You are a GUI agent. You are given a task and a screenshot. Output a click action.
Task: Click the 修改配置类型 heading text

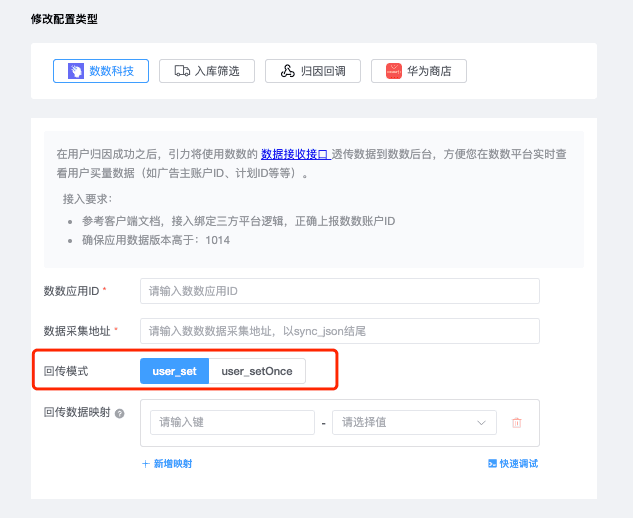[x=64, y=19]
